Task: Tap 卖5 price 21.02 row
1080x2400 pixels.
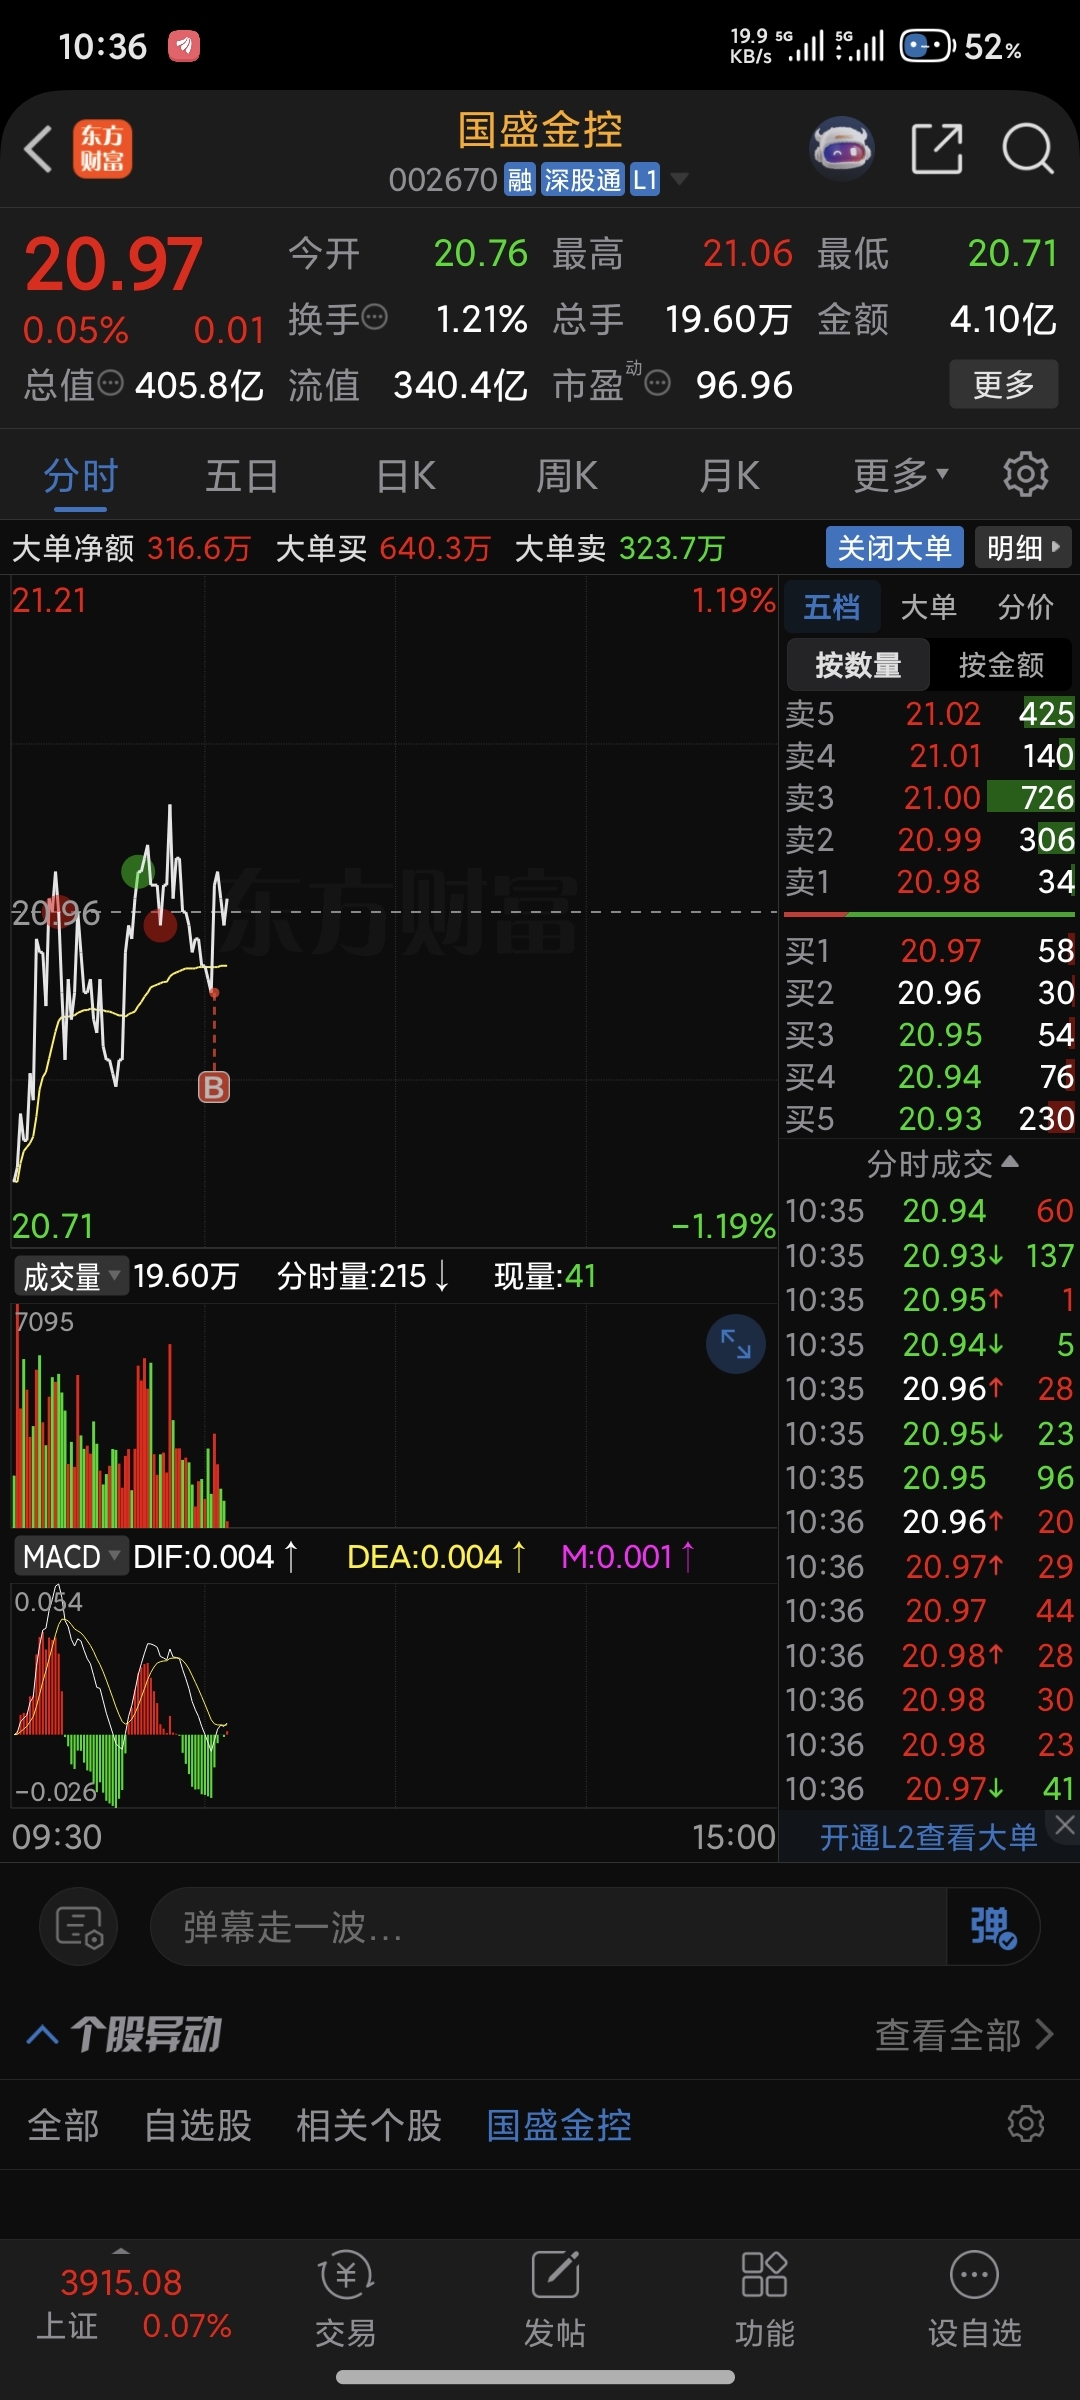Action: pos(929,713)
